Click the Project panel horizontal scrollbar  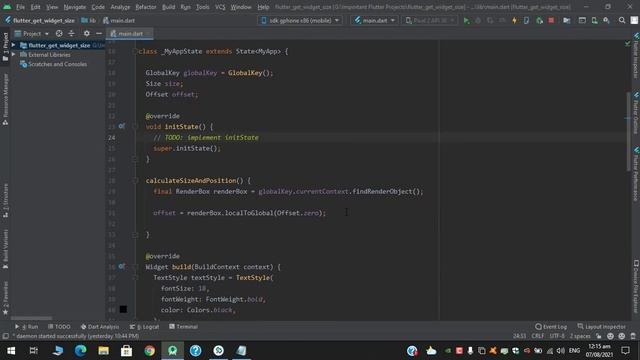pos(31,318)
